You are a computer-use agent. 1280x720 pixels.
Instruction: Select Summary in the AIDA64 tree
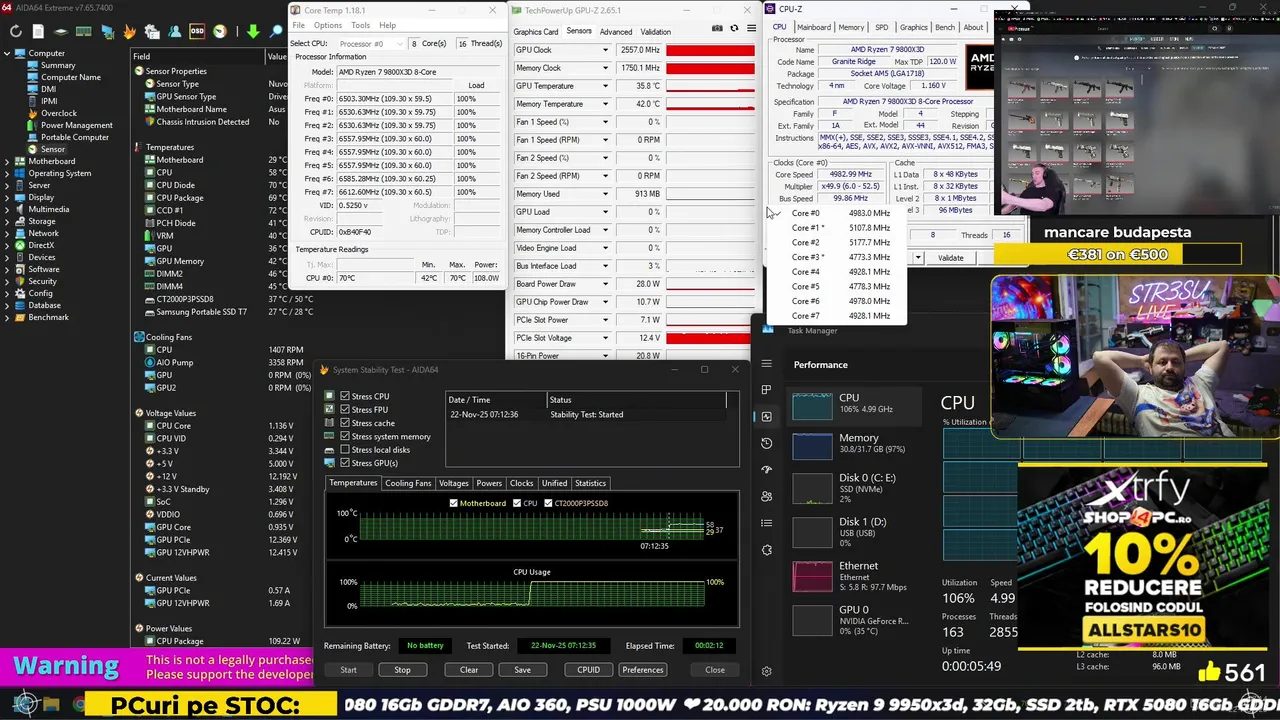(58, 65)
